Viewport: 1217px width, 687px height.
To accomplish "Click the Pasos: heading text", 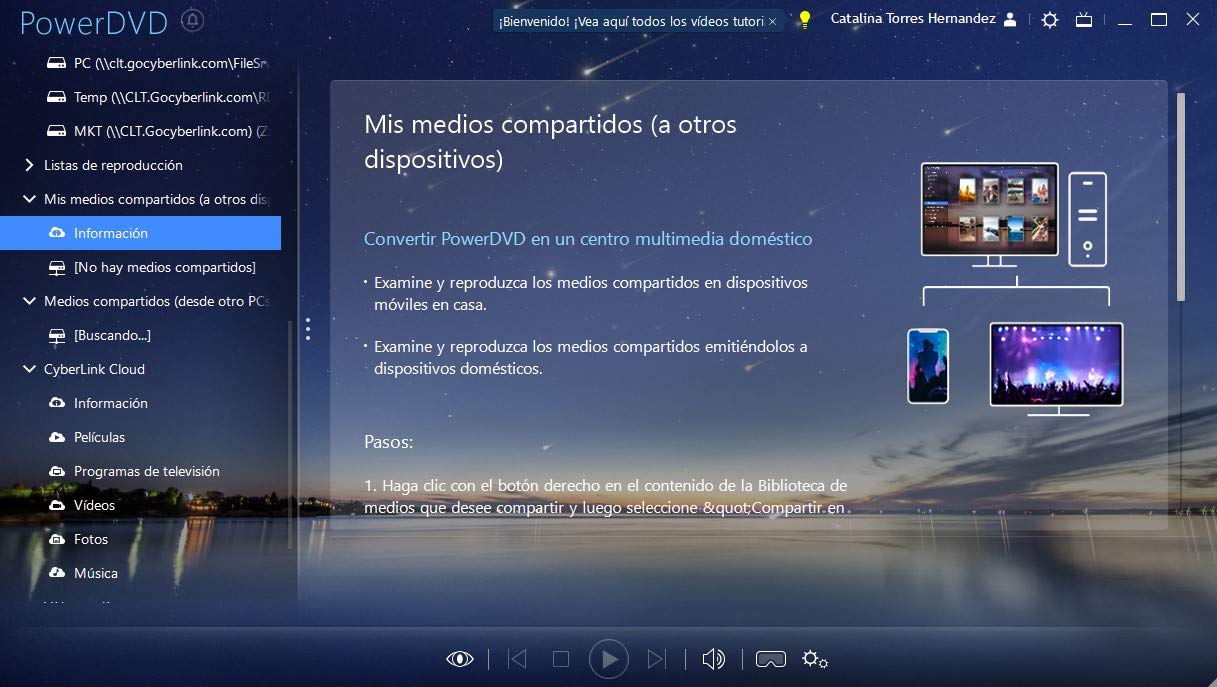I will 389,441.
